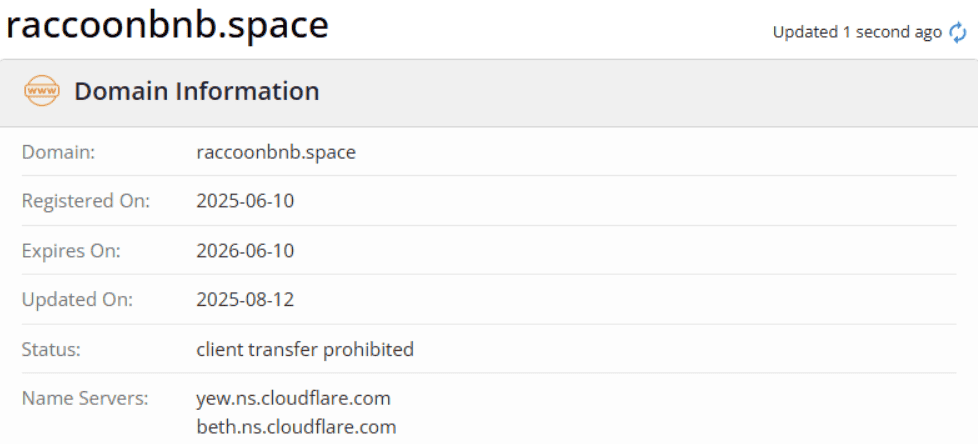Click the 'Domain:' field label

click(x=57, y=152)
